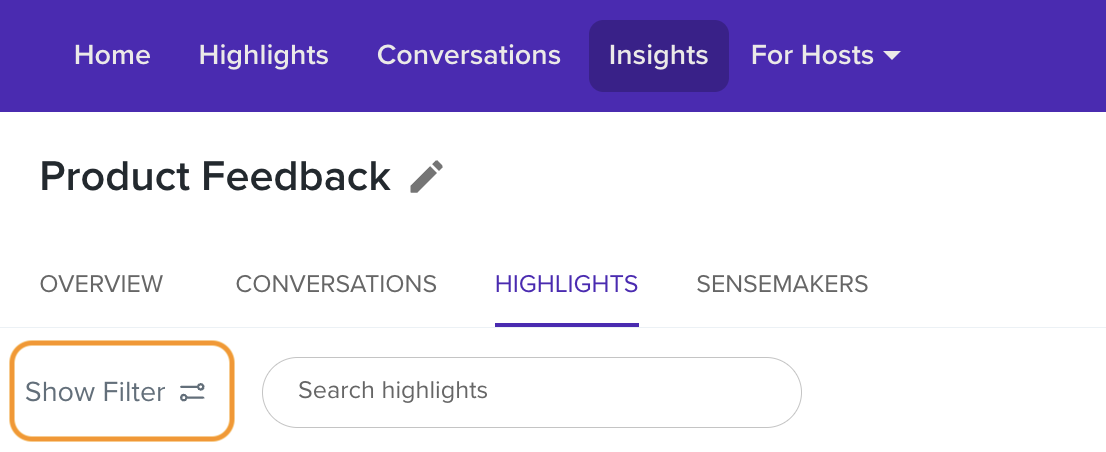
Task: Toggle the Show Filter panel
Action: 121,391
